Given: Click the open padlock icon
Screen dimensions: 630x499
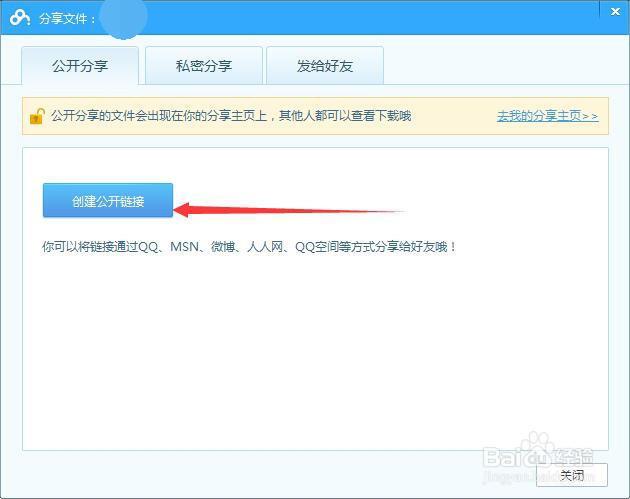Looking at the screenshot, I should [37, 116].
